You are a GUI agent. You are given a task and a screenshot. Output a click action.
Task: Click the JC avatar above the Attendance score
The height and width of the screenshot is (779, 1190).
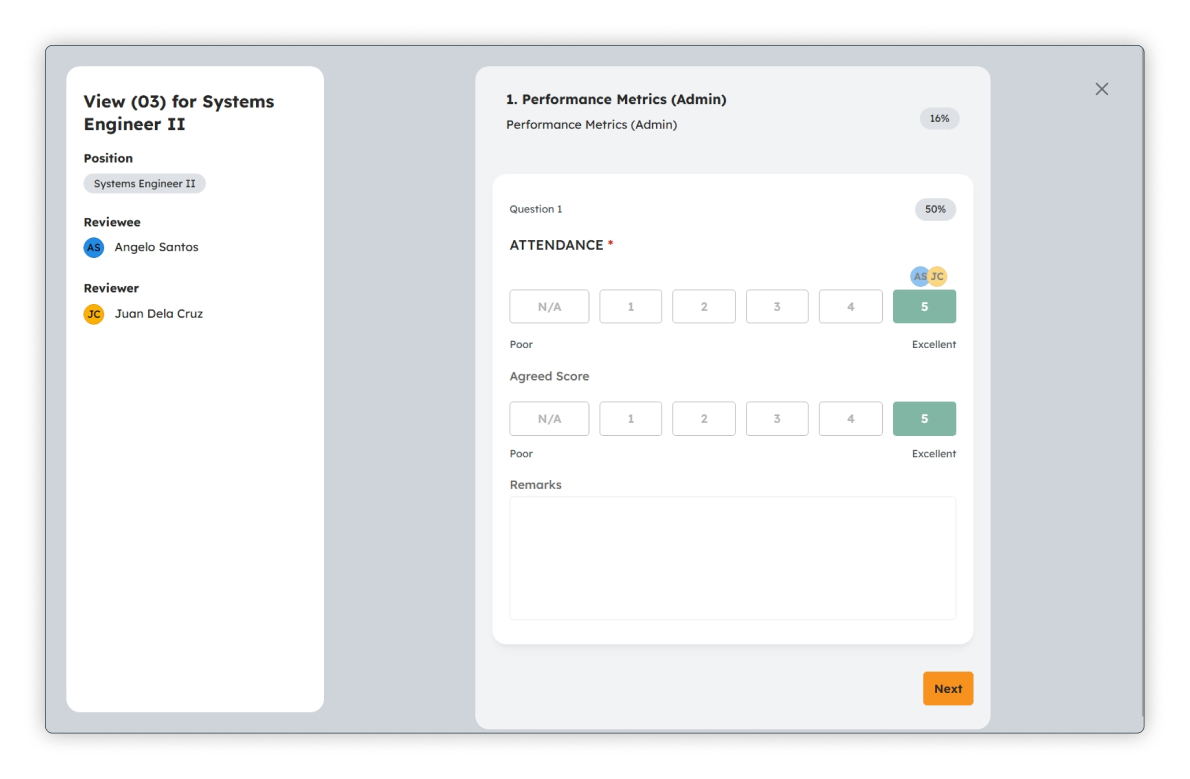(939, 276)
